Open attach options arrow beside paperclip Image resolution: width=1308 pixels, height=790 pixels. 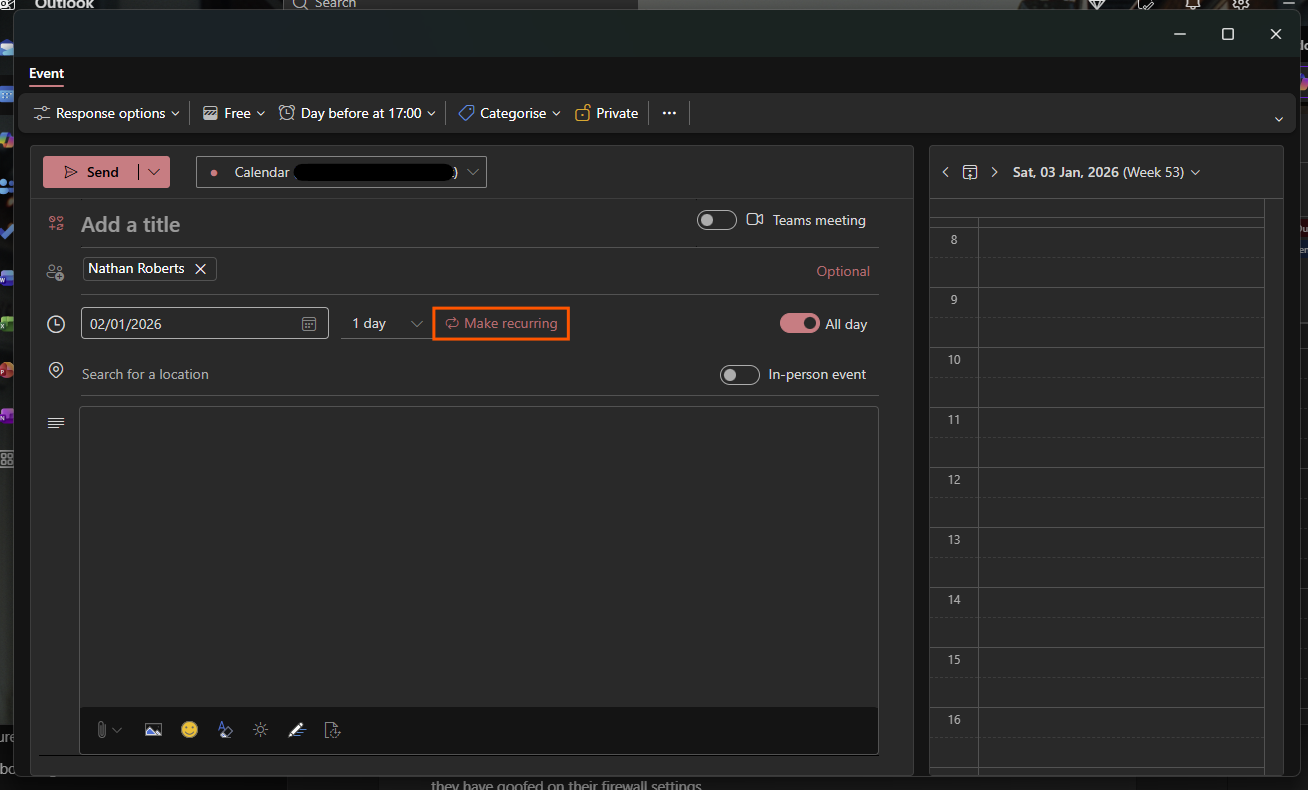118,730
